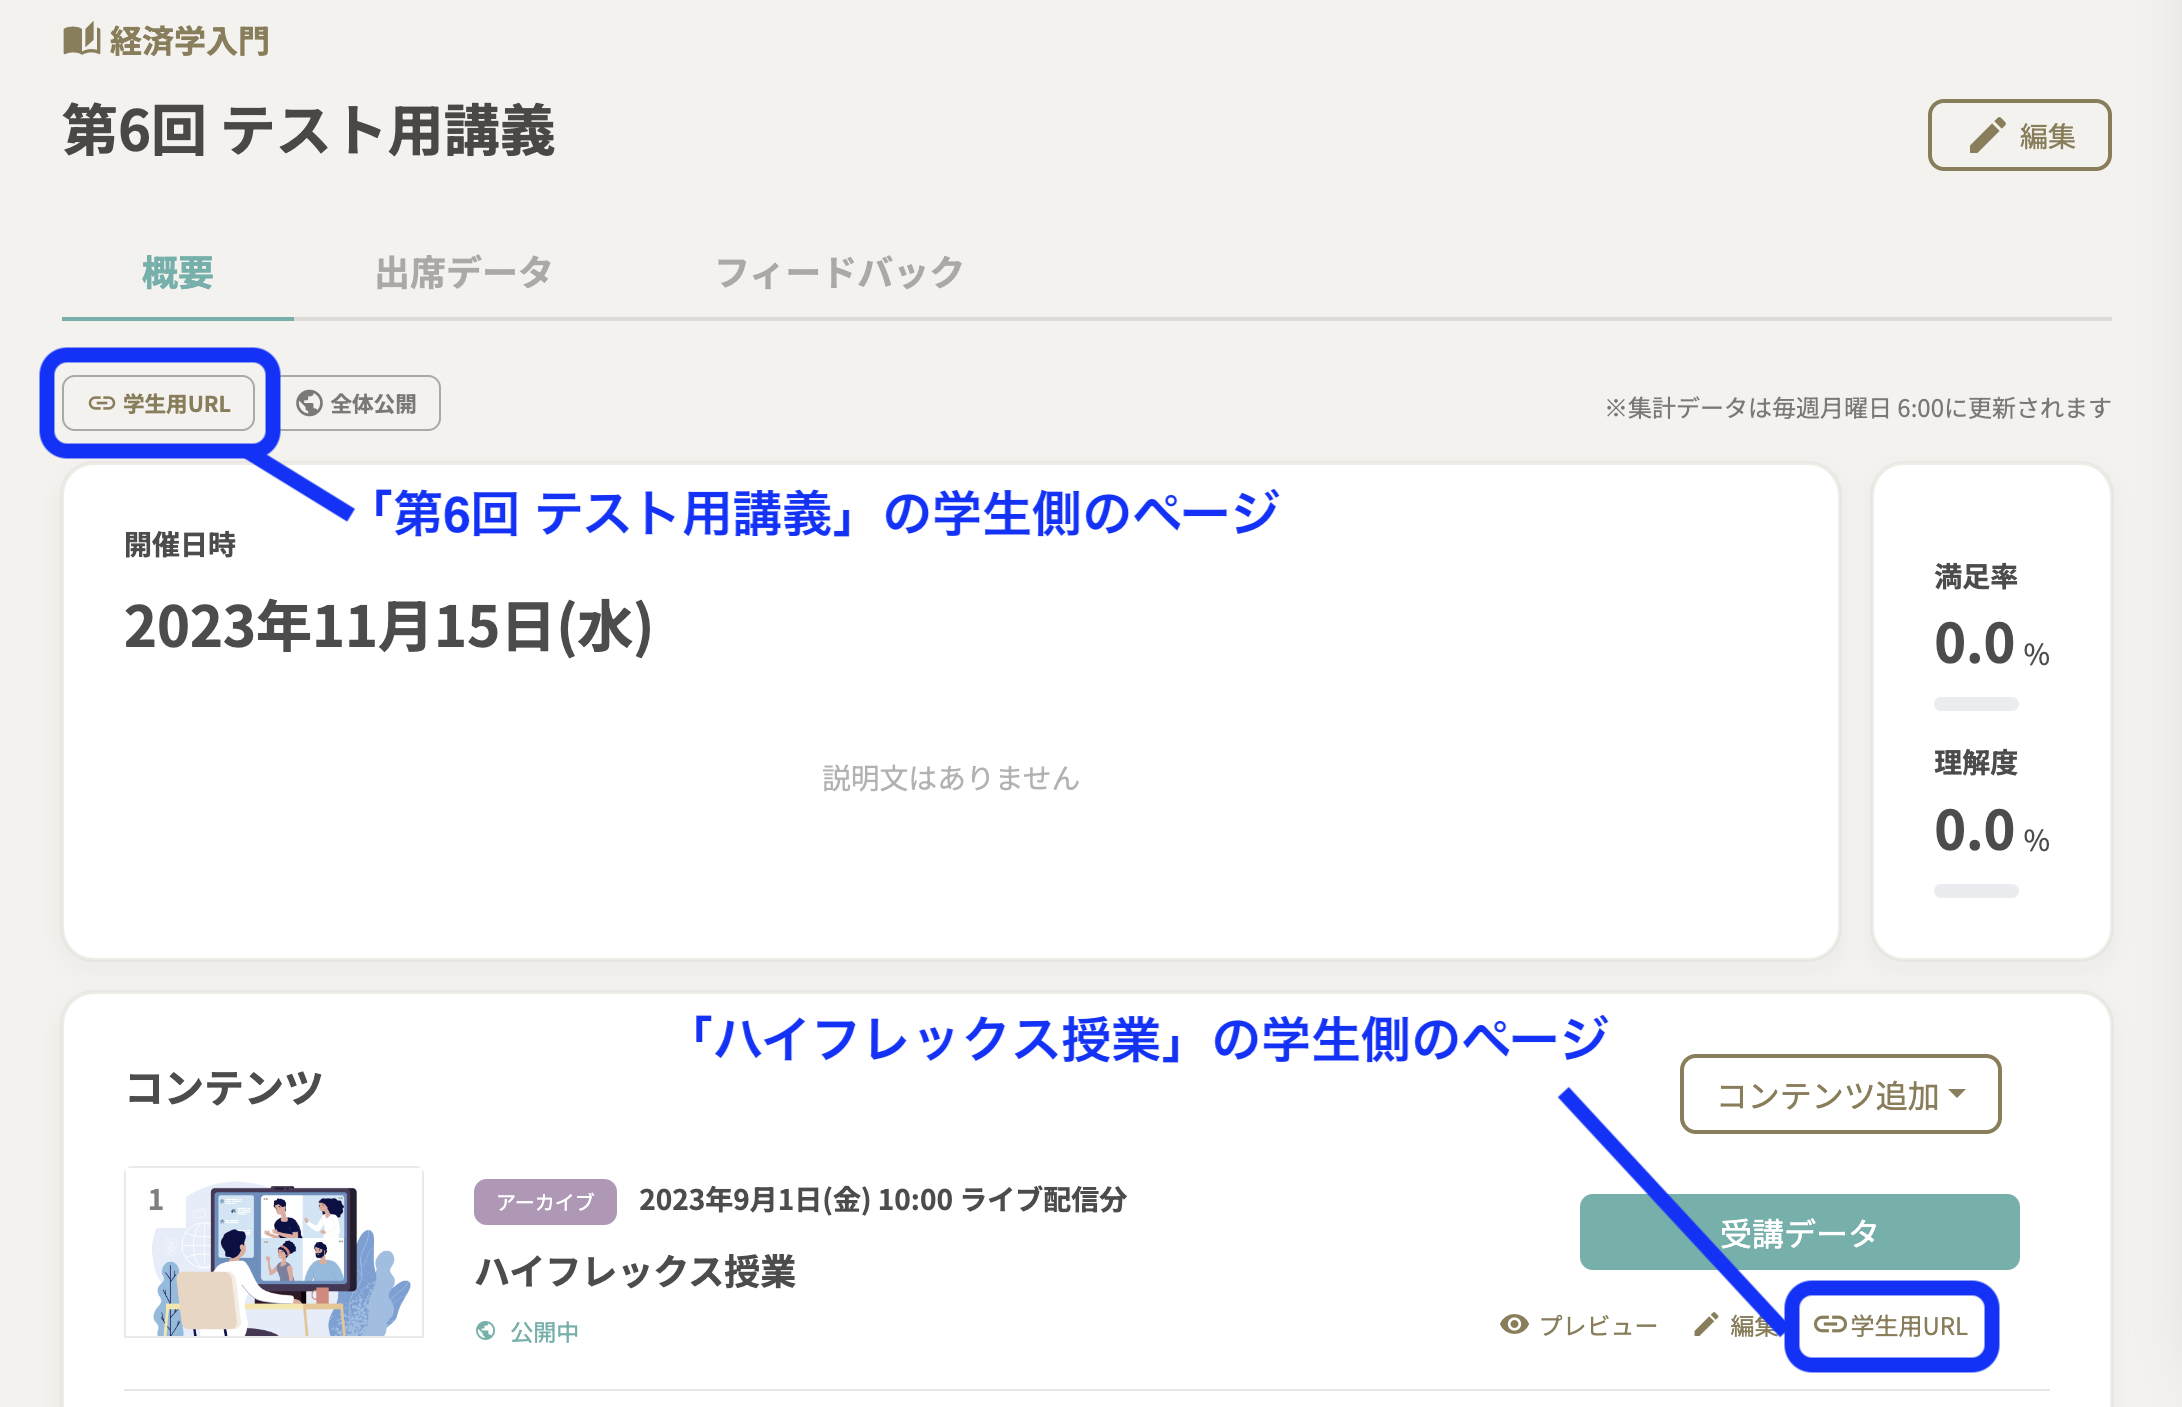Click the 全体公開 visibility button
Image resolution: width=2182 pixels, height=1407 pixels.
coord(357,403)
